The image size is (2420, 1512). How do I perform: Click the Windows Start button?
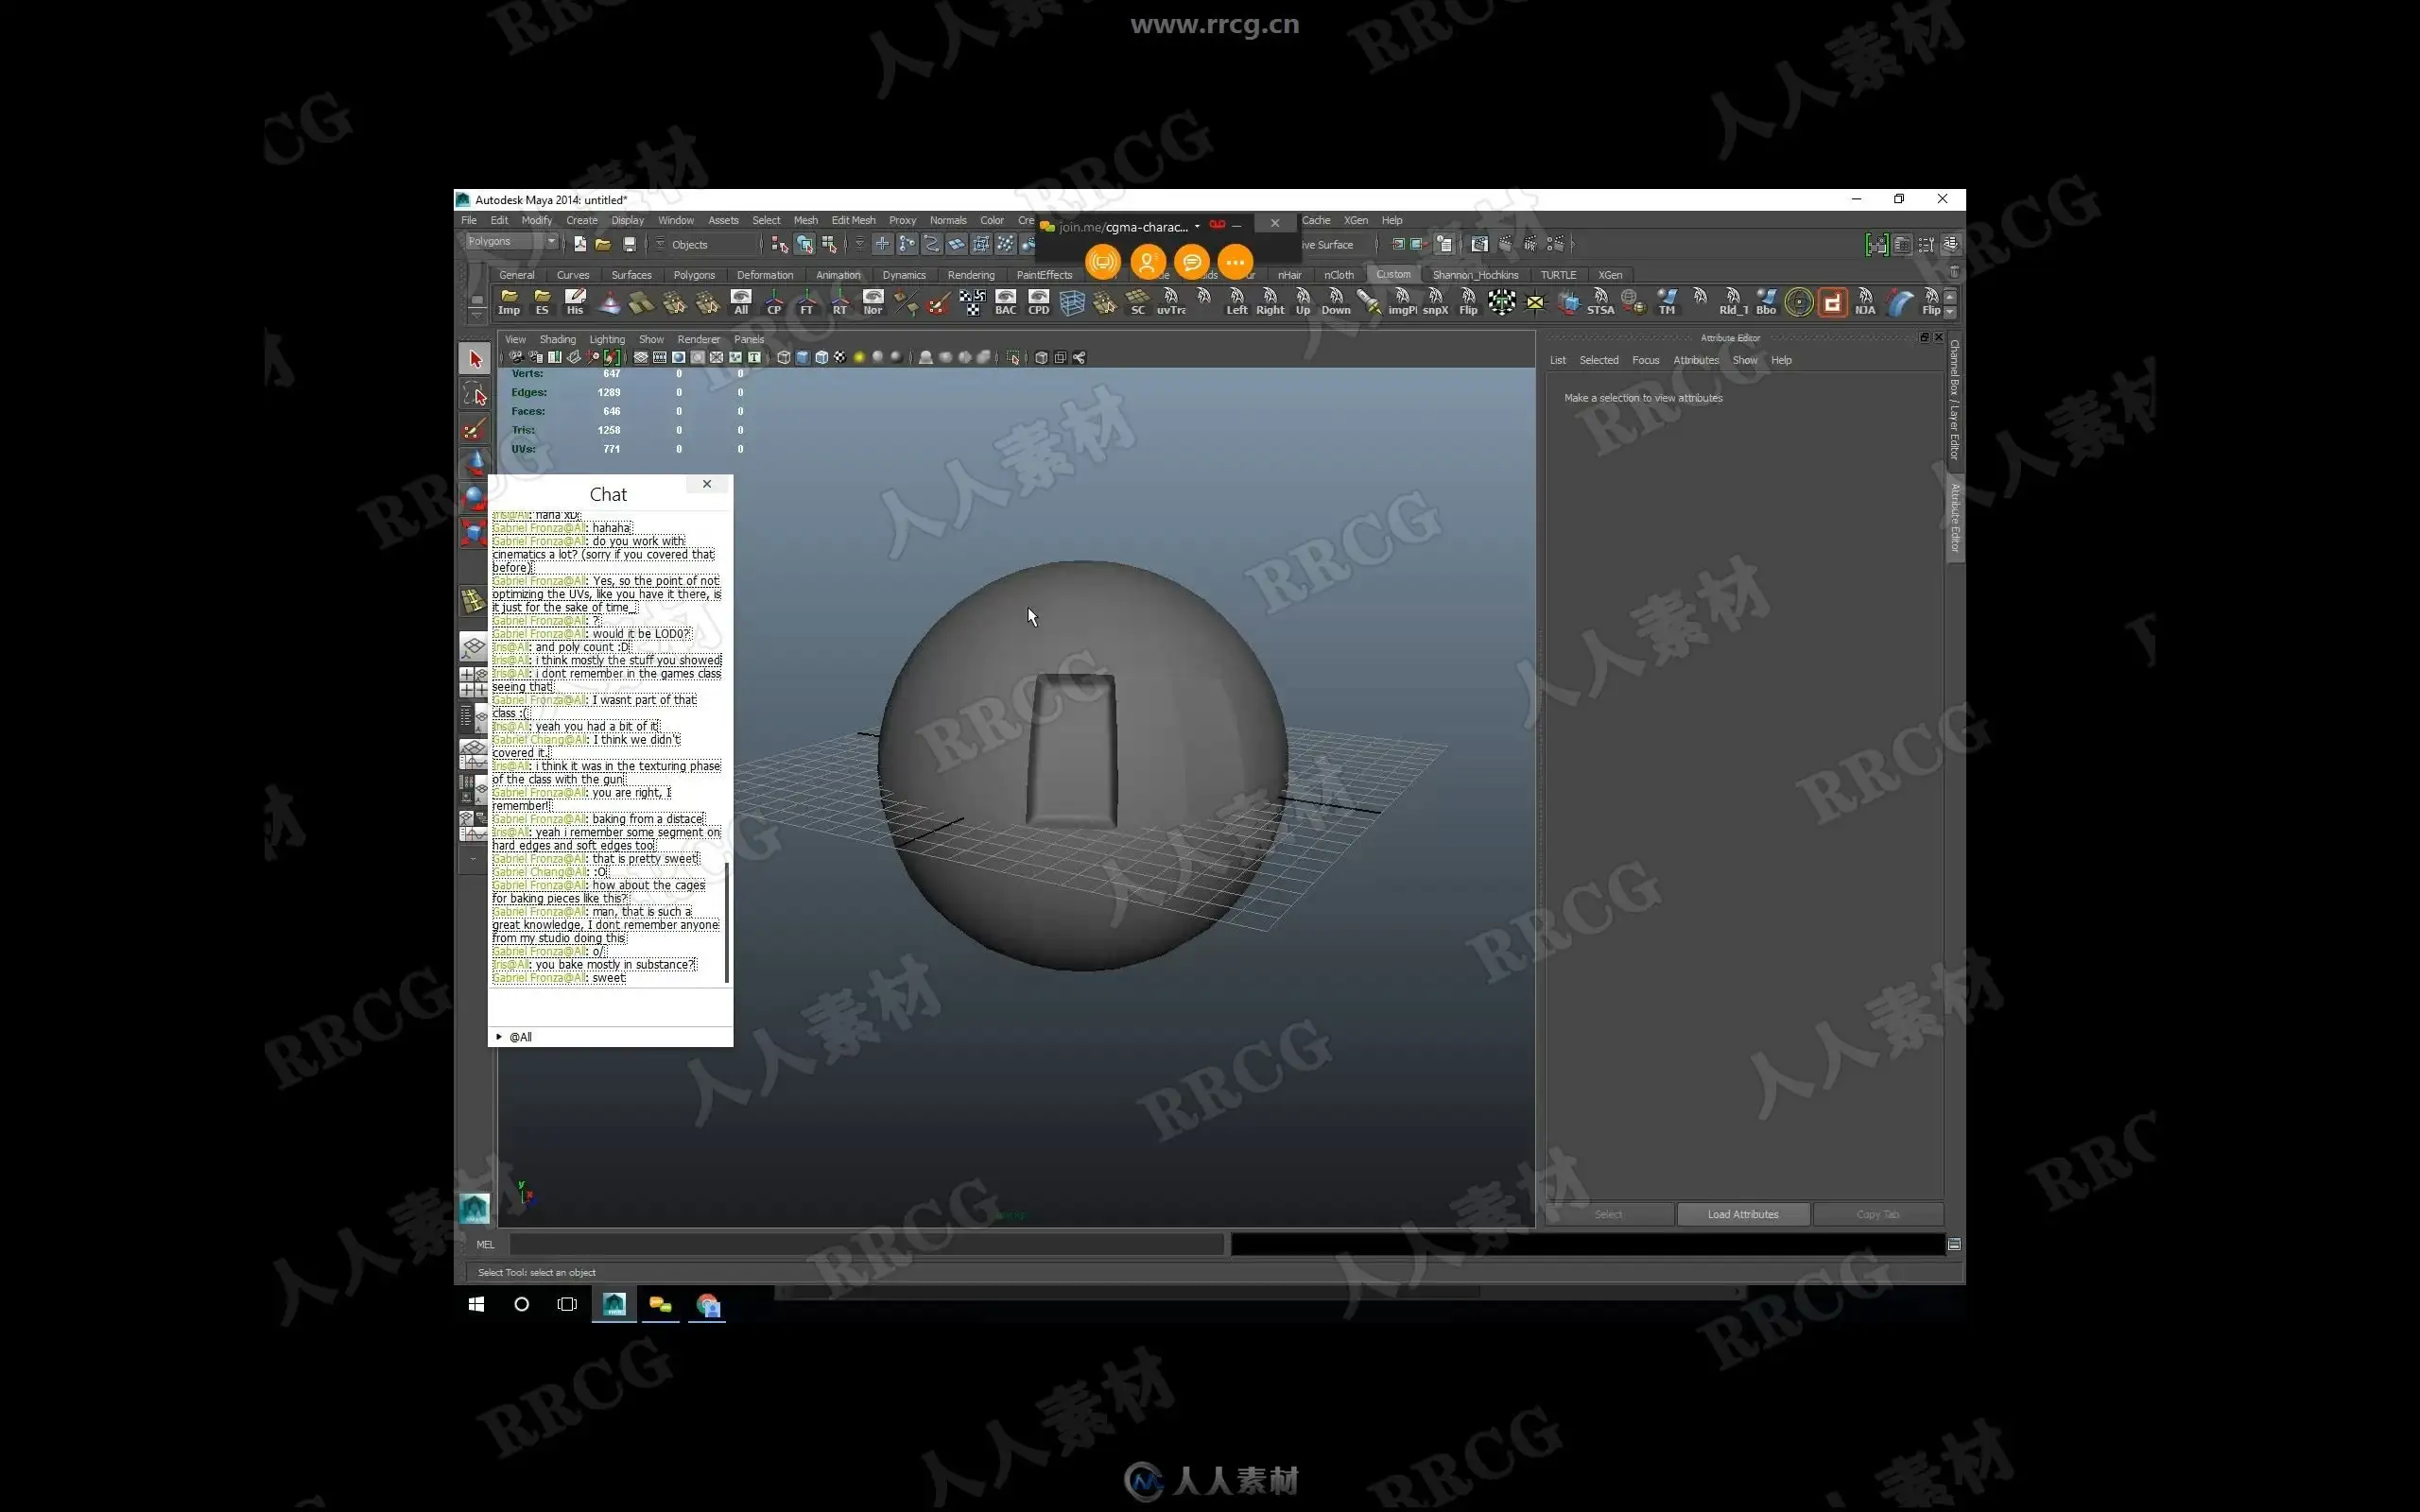click(x=476, y=1304)
